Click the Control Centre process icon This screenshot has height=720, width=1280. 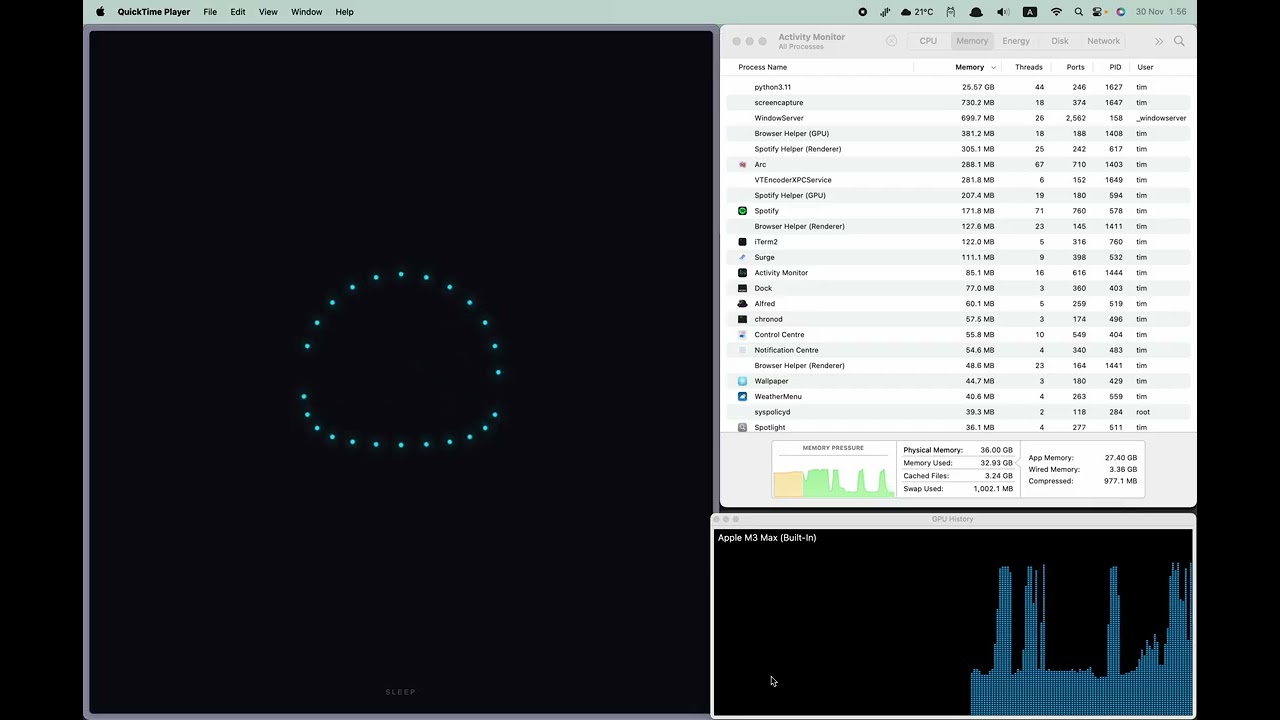point(742,335)
